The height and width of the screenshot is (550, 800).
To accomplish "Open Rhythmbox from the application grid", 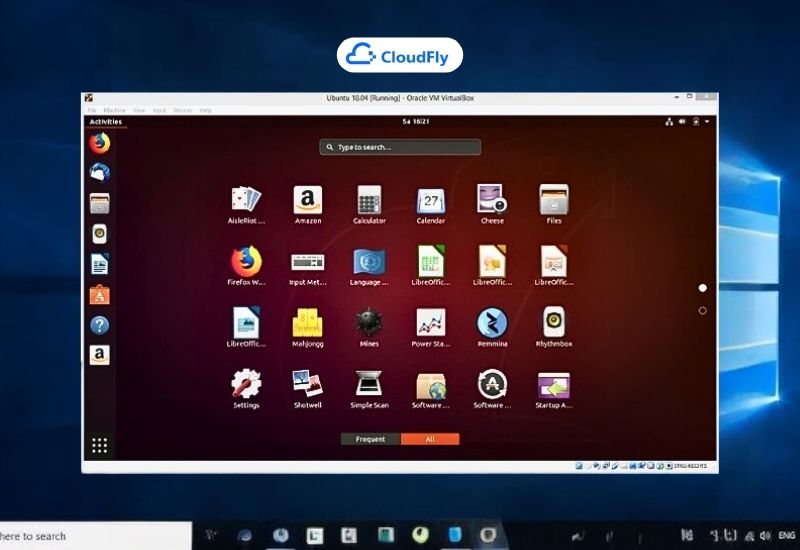I will tap(554, 327).
